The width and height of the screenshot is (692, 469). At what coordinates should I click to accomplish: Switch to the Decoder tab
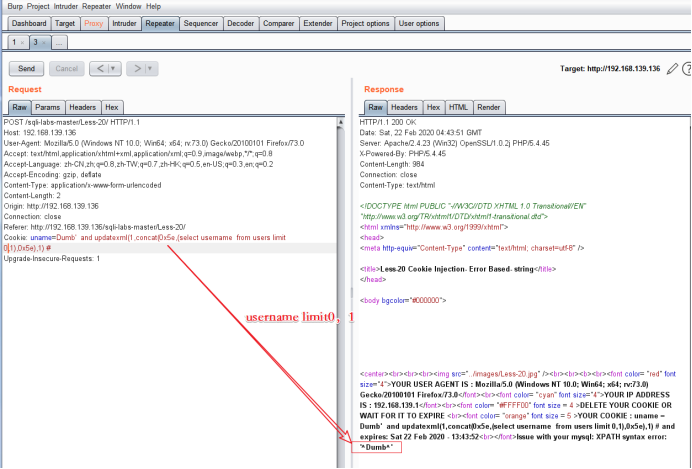[x=241, y=23]
